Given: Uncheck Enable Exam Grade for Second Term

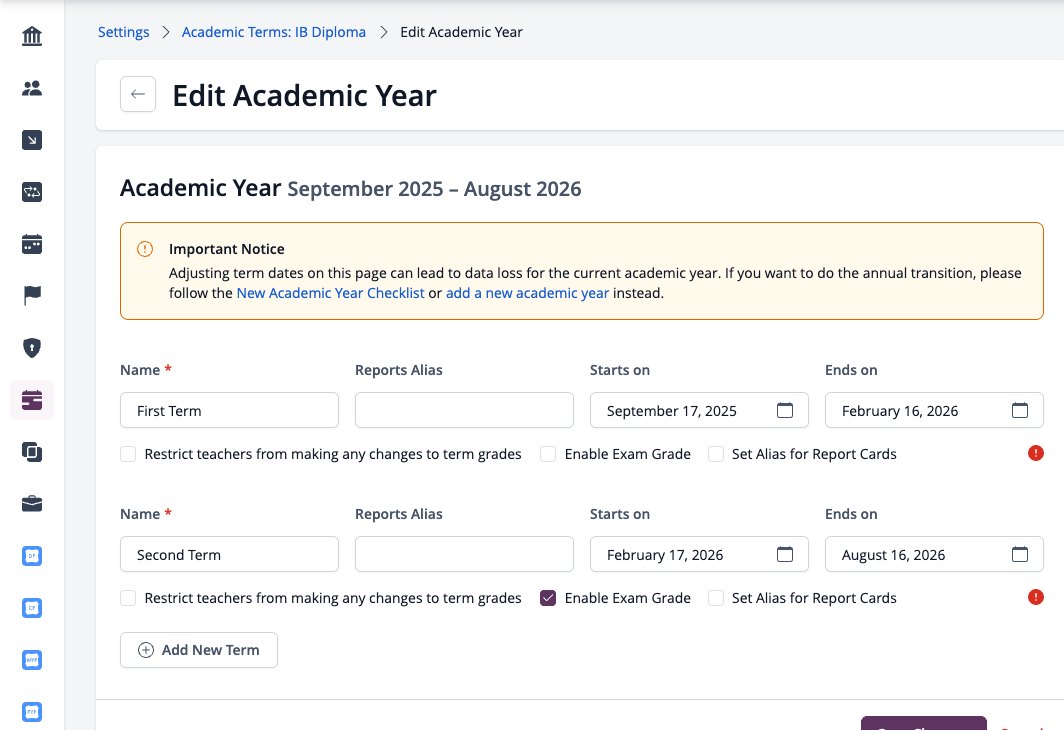Looking at the screenshot, I should coord(548,598).
